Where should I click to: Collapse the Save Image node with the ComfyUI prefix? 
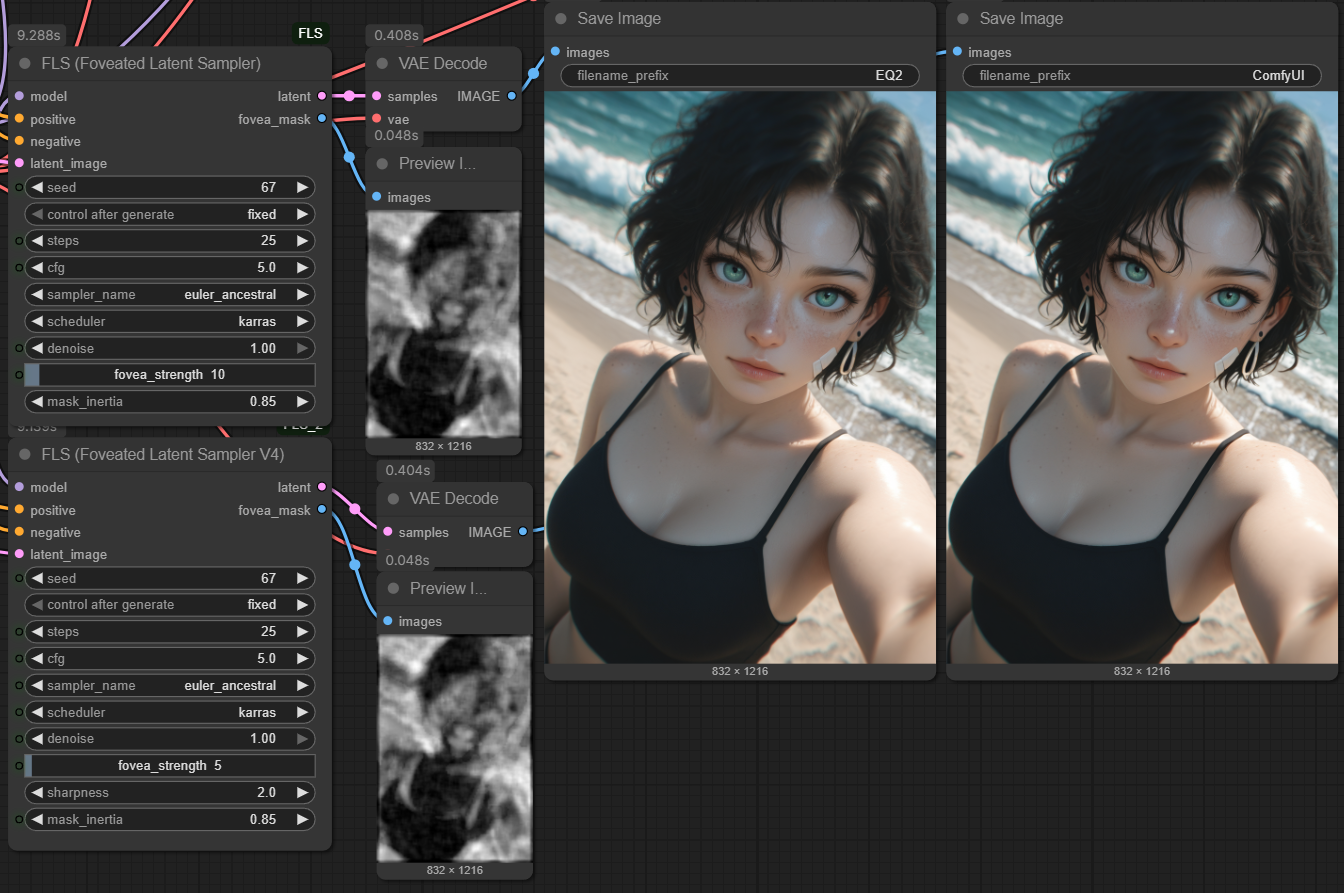[963, 19]
